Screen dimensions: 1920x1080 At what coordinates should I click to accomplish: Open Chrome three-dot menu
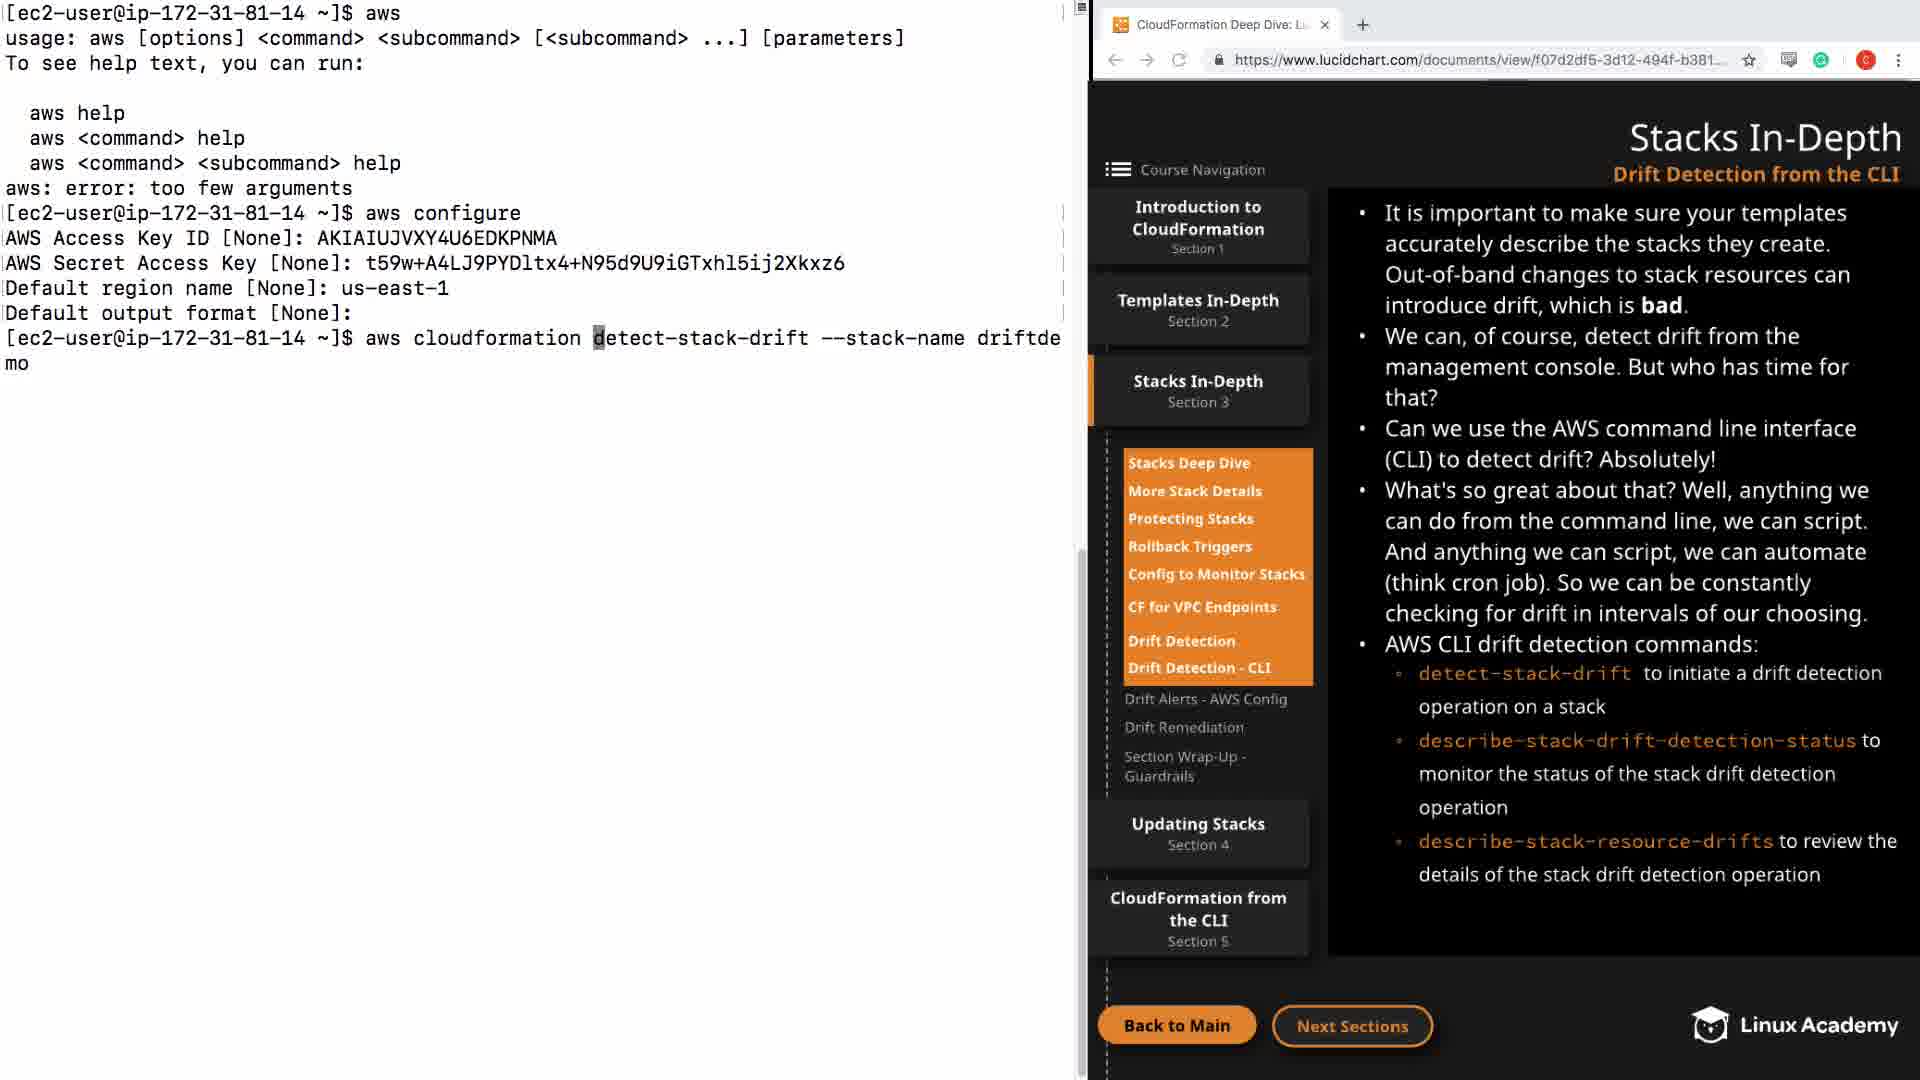pyautogui.click(x=1898, y=60)
